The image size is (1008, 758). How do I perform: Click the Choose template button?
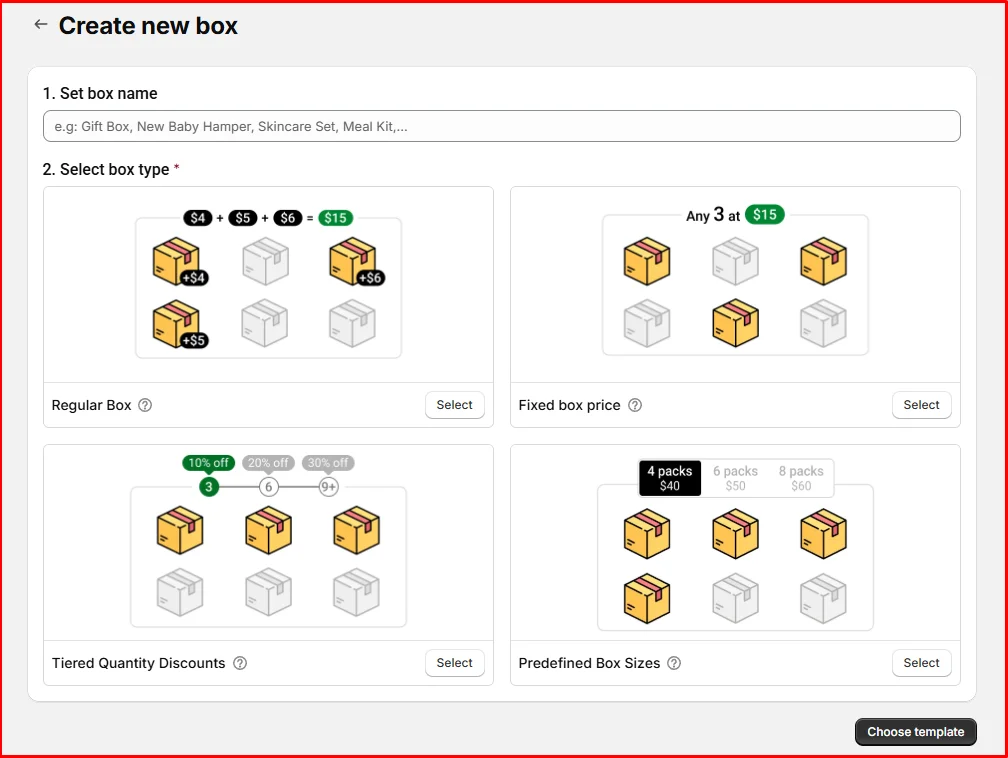[915, 732]
